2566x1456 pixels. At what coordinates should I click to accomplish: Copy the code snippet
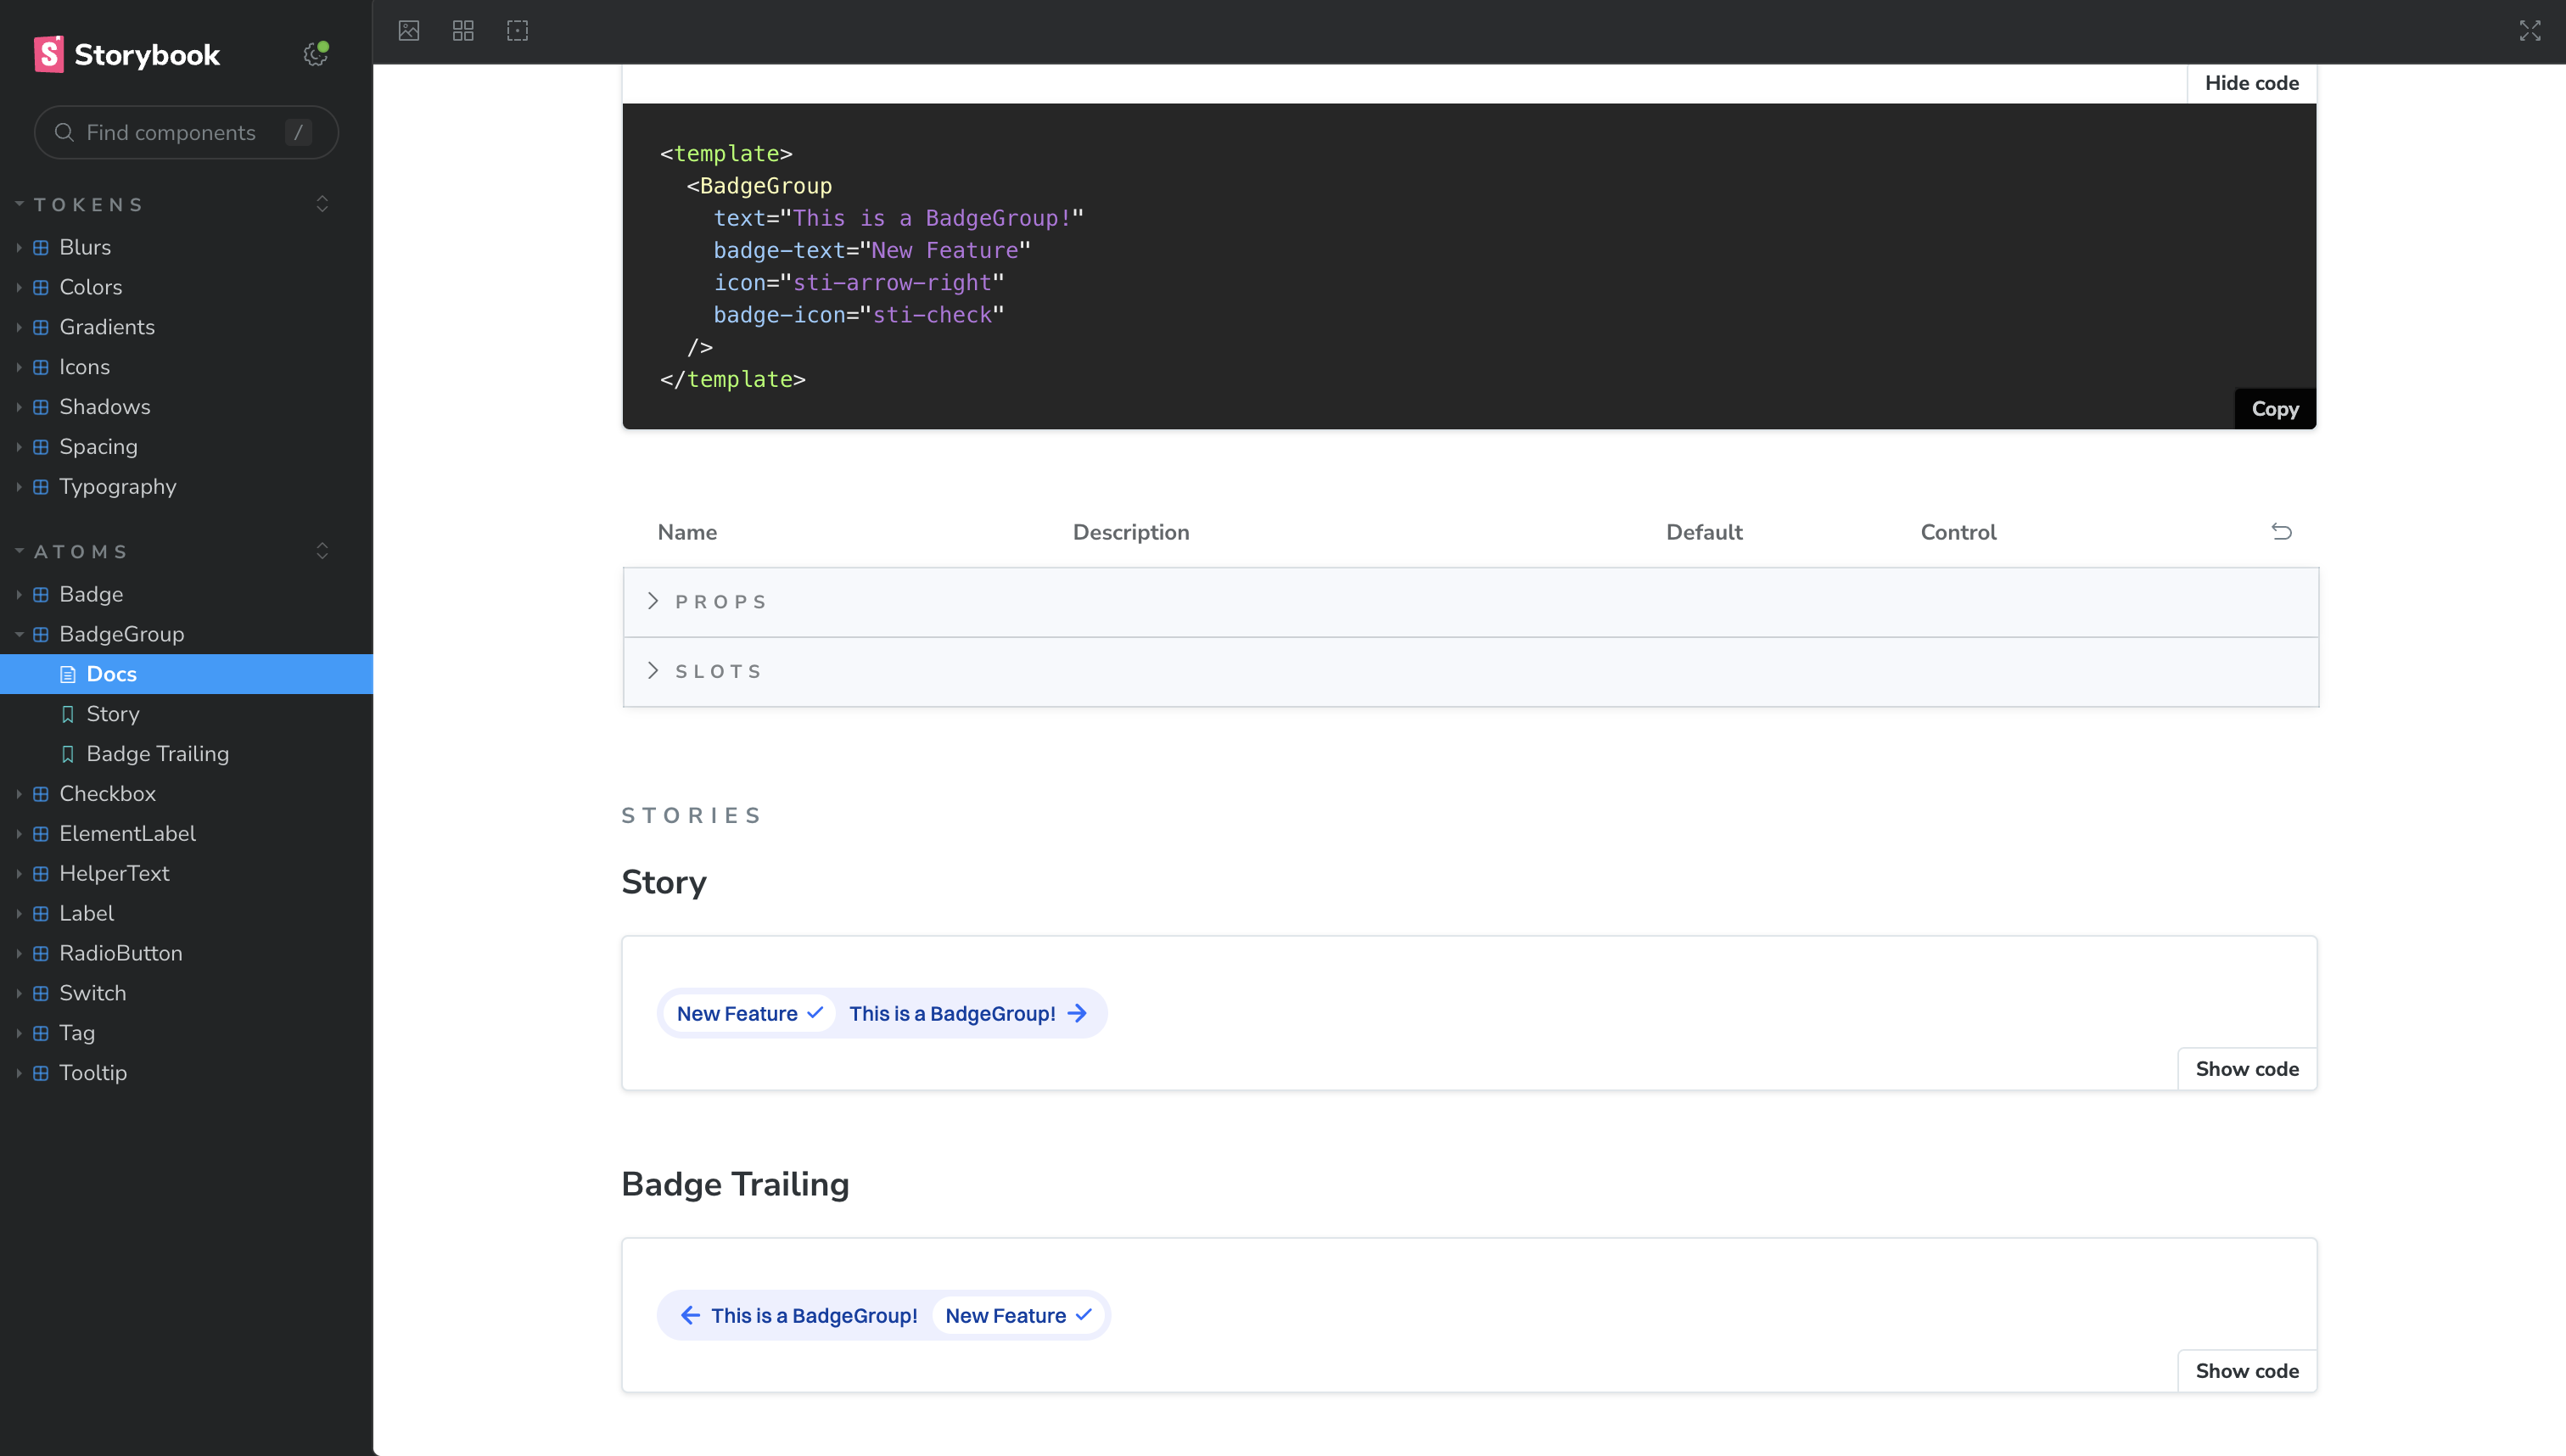2275,409
